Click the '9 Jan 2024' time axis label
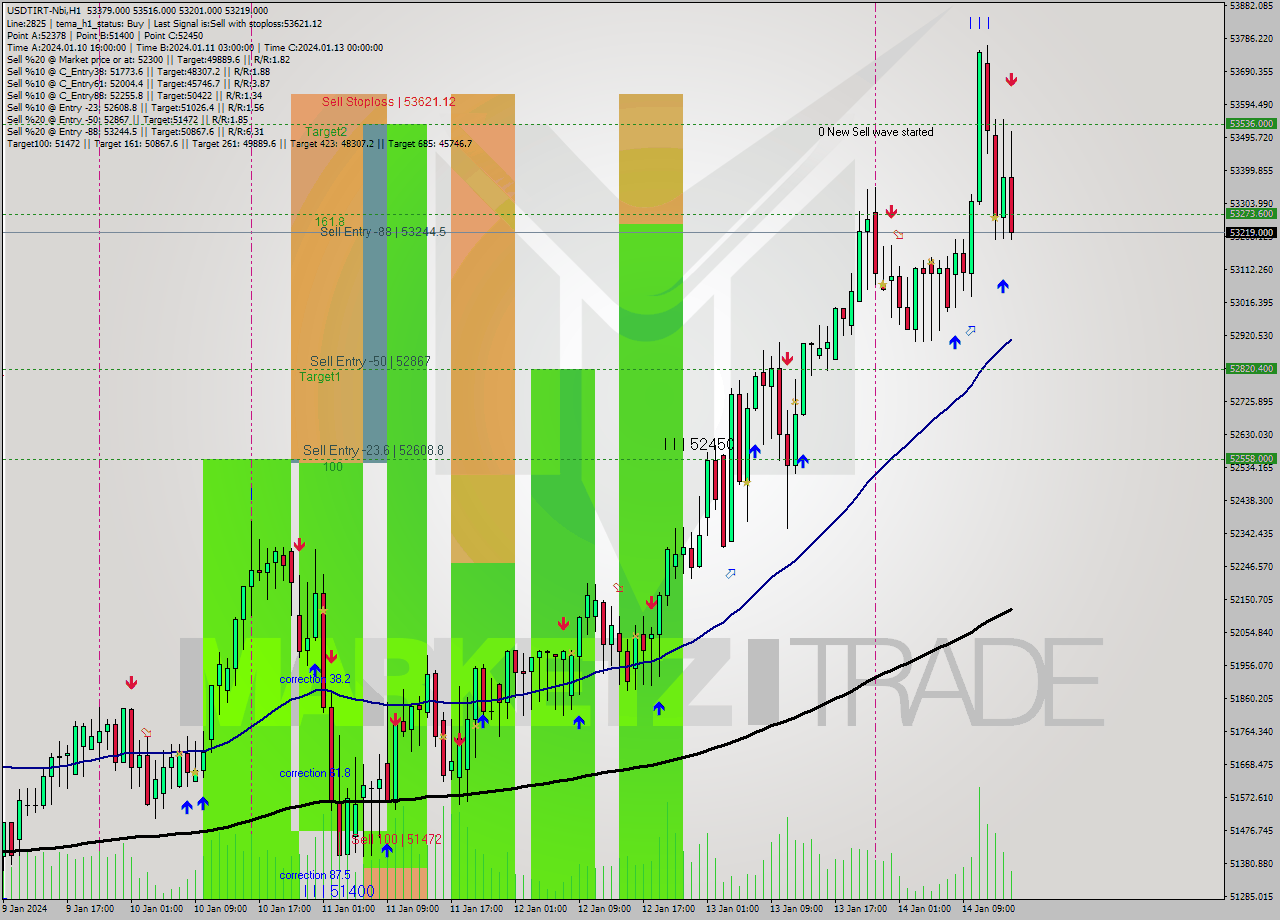The width and height of the screenshot is (1280, 920). [23, 909]
